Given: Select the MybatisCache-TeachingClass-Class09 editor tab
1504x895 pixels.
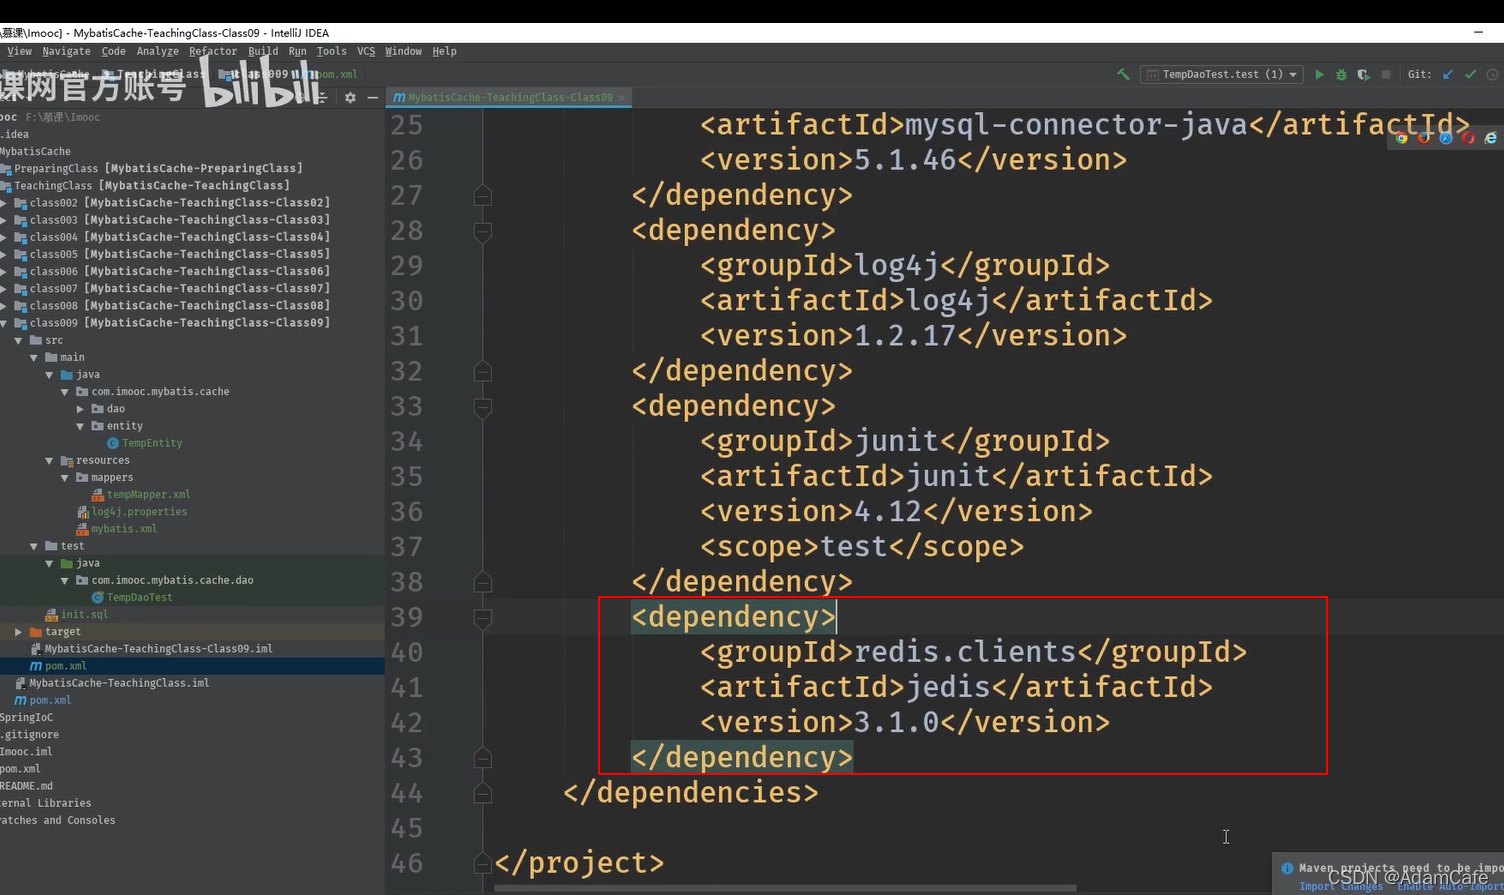Looking at the screenshot, I should 509,97.
